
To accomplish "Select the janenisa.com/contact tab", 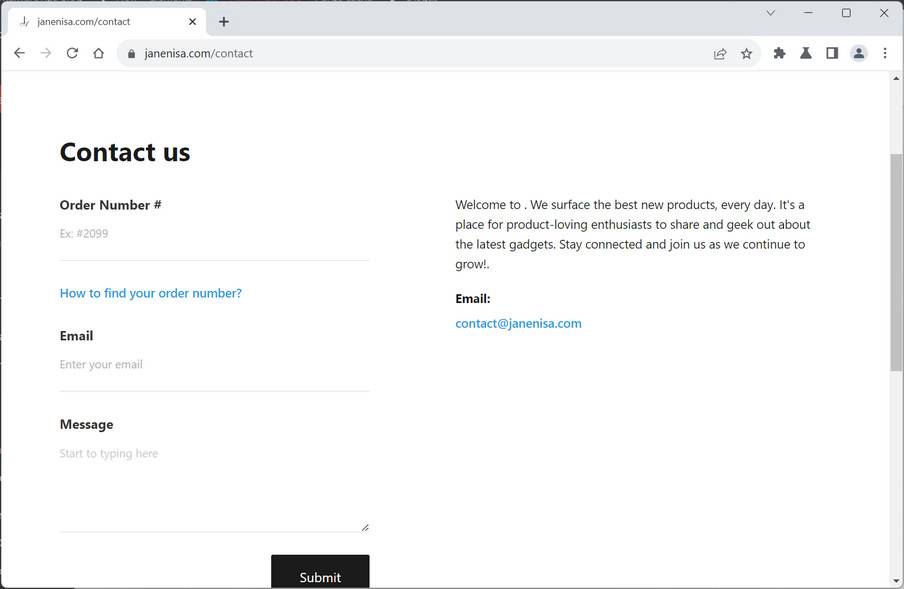I will [x=100, y=21].
